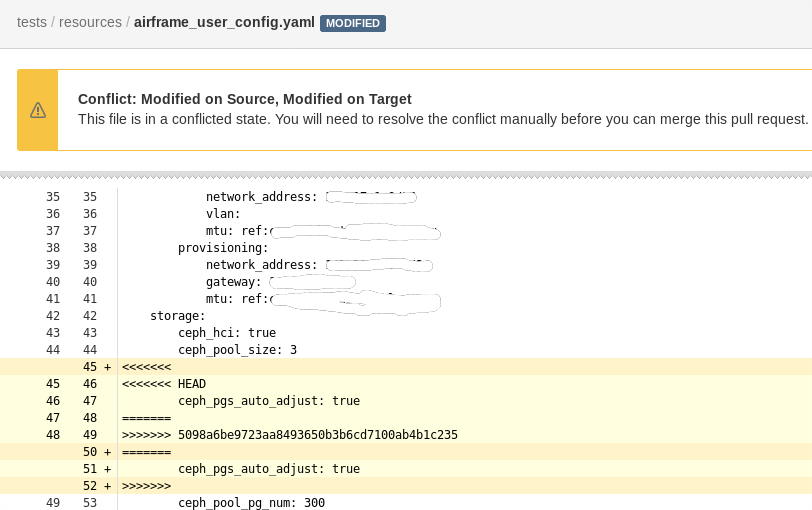The height and width of the screenshot is (510, 812).
Task: Click the '=======' separator on line 48
Action: coord(406,418)
